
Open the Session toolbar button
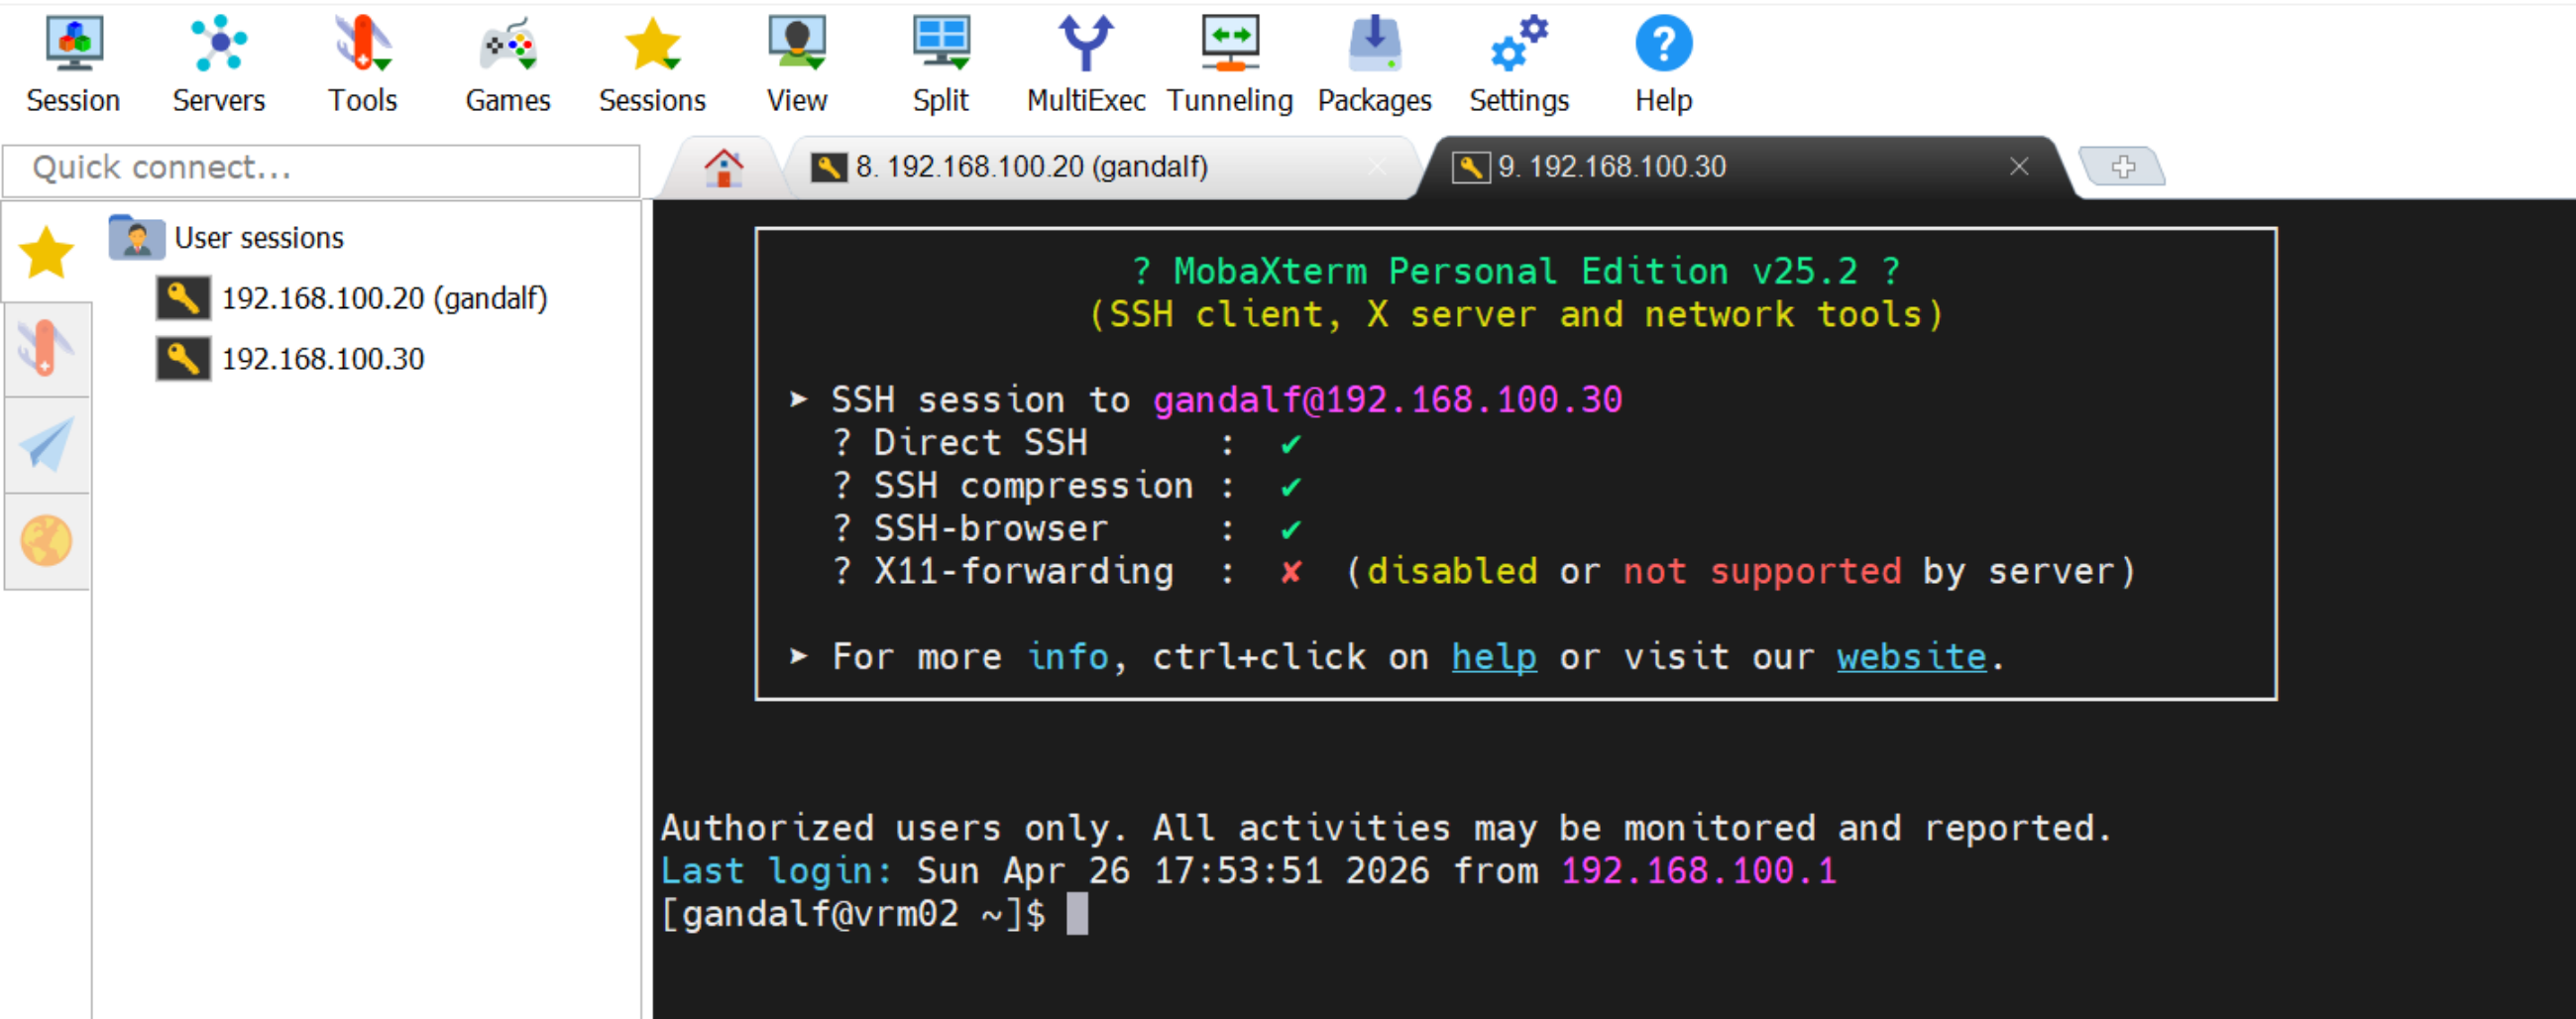pyautogui.click(x=73, y=64)
